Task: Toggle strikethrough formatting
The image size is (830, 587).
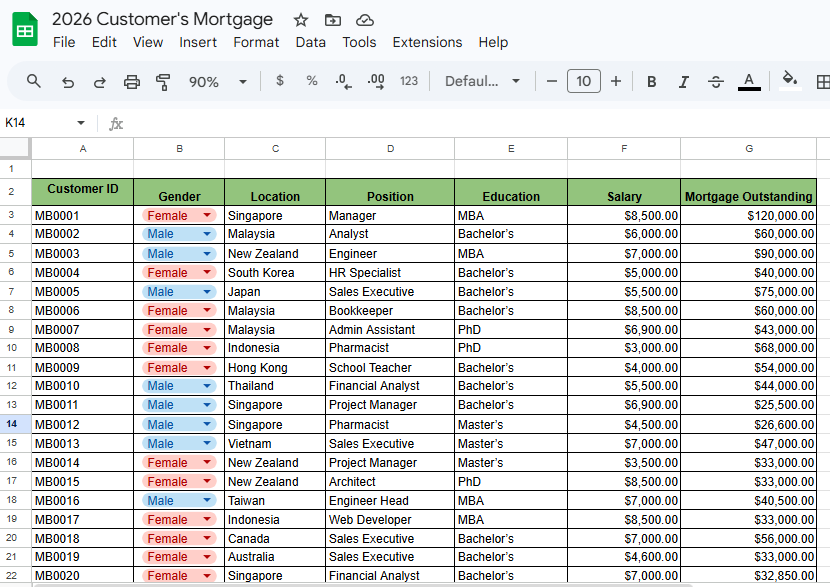Action: pyautogui.click(x=716, y=82)
